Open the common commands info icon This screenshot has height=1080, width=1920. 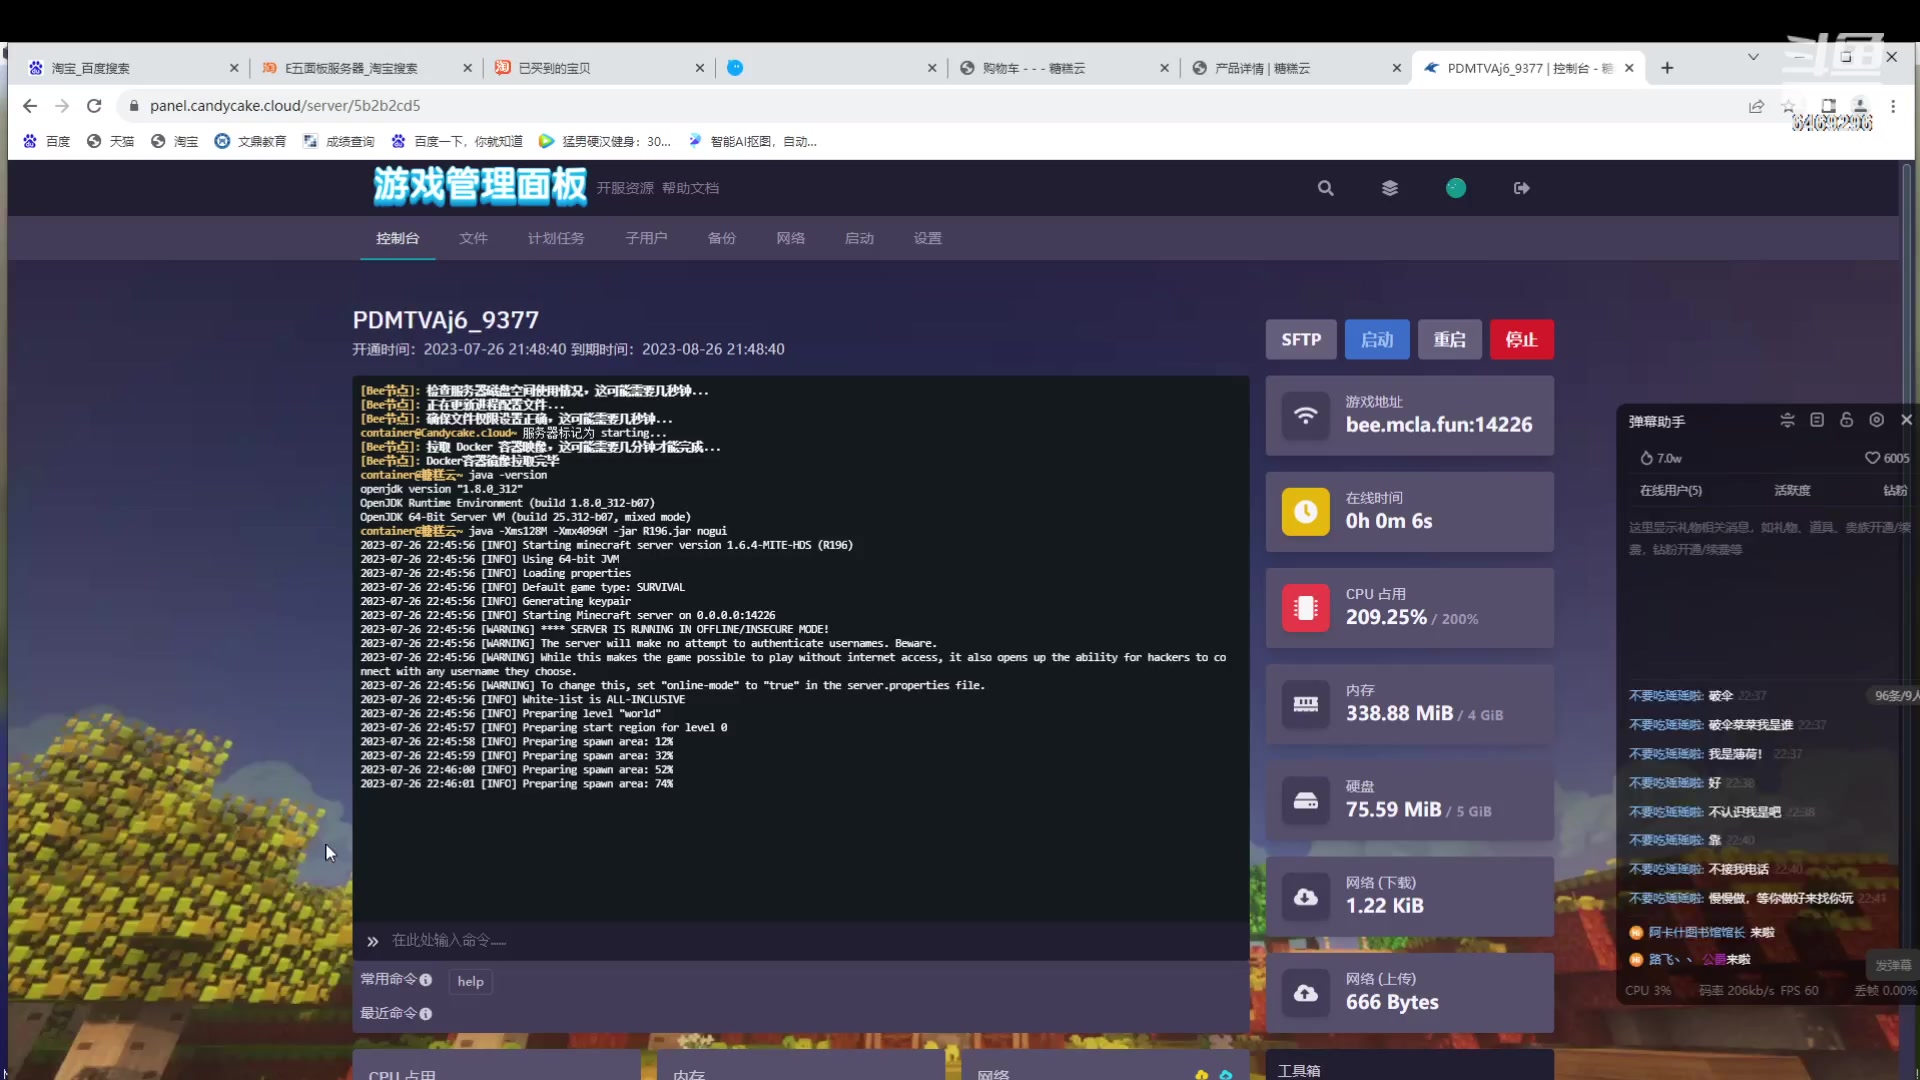click(x=426, y=980)
